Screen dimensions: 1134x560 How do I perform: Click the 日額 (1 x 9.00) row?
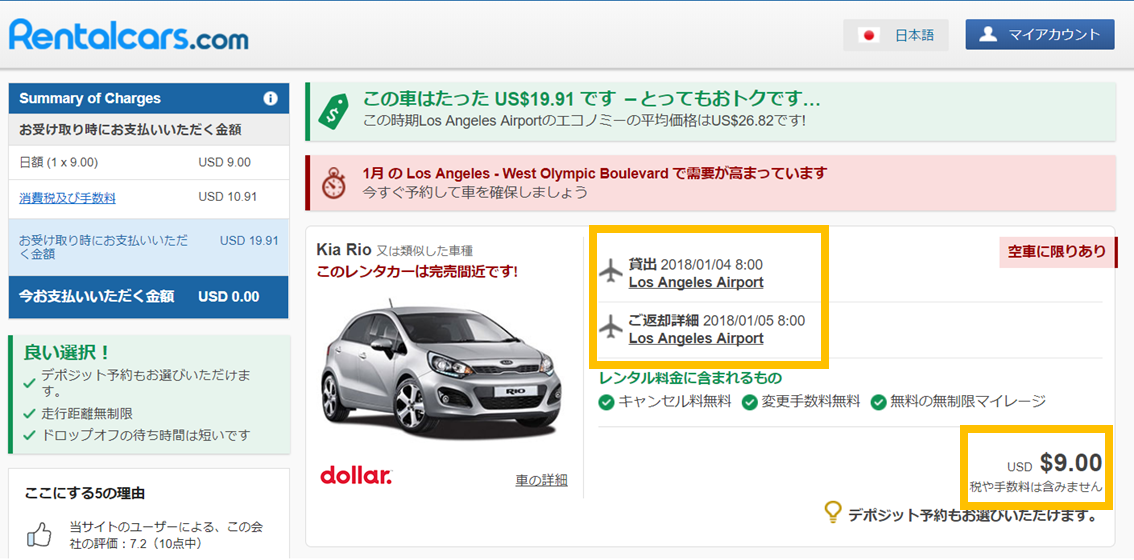point(148,163)
